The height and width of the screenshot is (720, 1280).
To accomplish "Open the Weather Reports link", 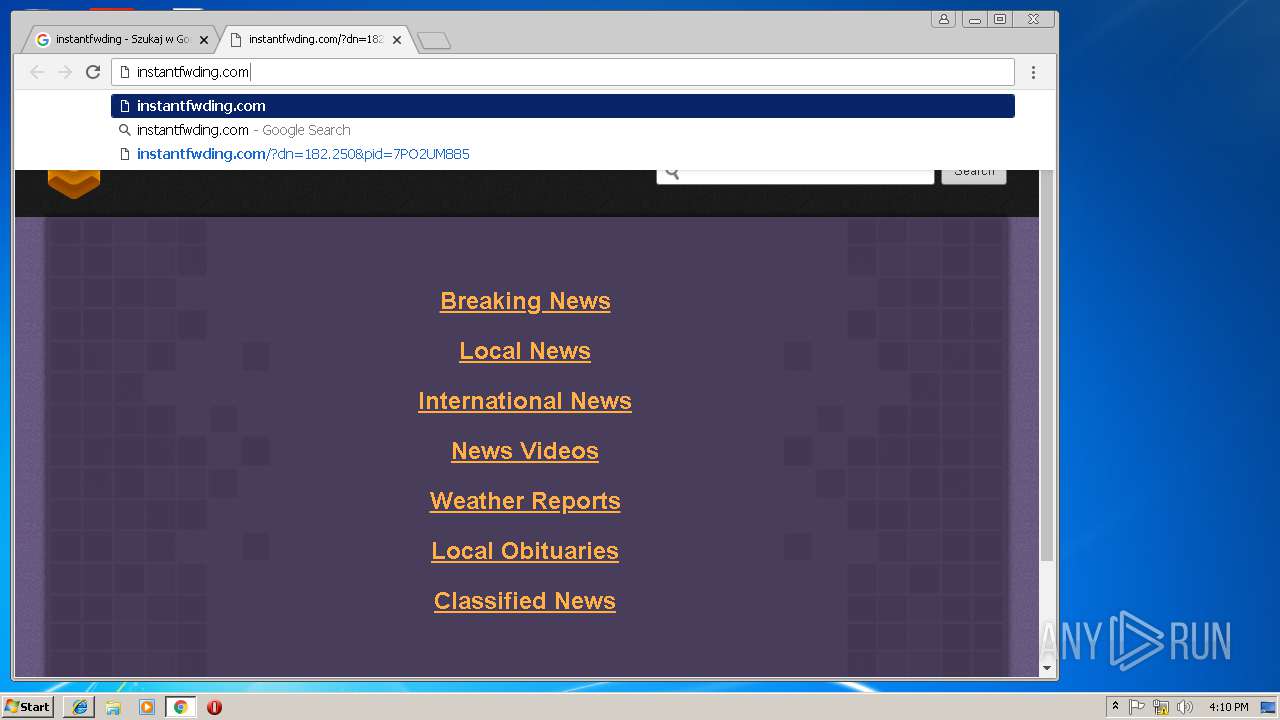I will click(525, 501).
